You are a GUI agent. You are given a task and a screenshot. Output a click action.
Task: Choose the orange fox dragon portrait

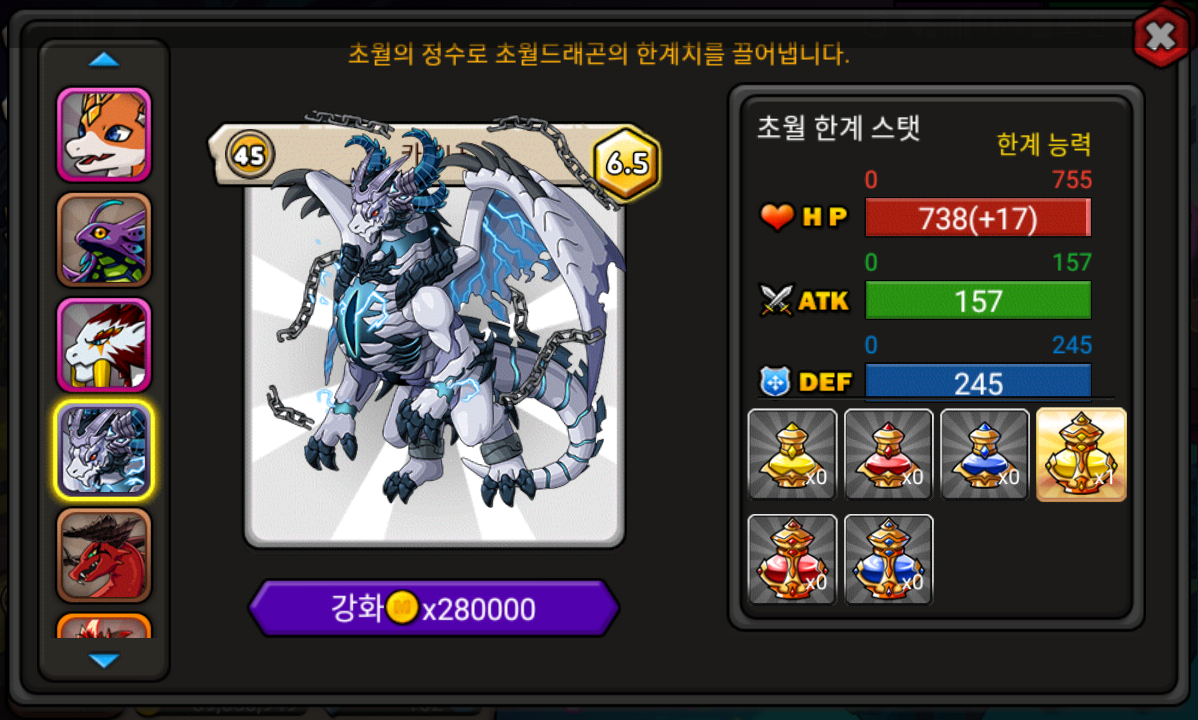[104, 135]
